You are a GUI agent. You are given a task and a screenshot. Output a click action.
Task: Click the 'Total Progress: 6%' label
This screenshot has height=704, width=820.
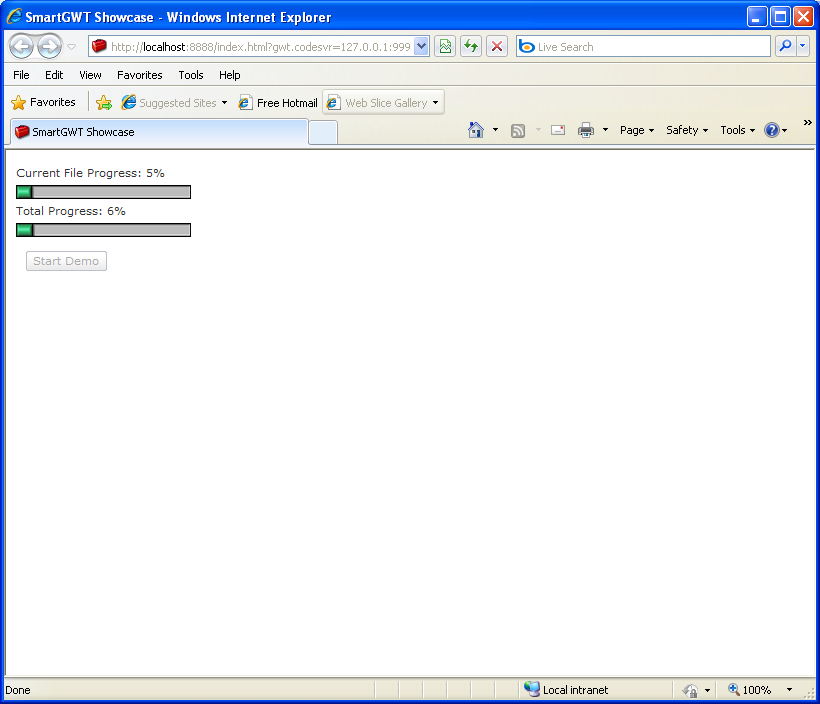point(71,211)
